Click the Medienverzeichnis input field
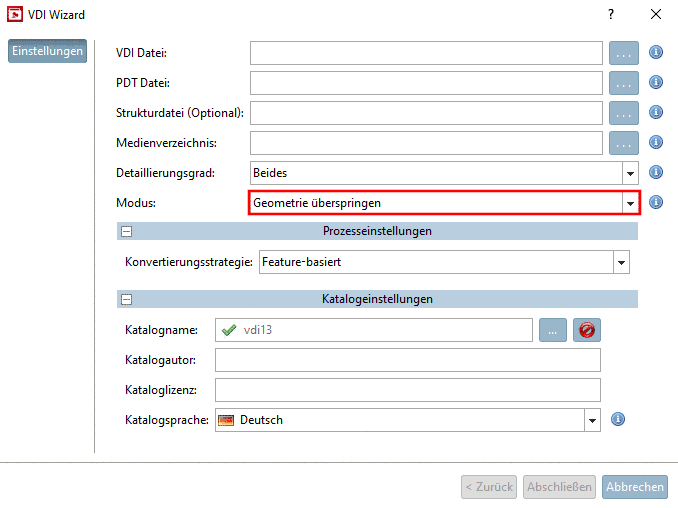The height and width of the screenshot is (508, 678). (426, 143)
